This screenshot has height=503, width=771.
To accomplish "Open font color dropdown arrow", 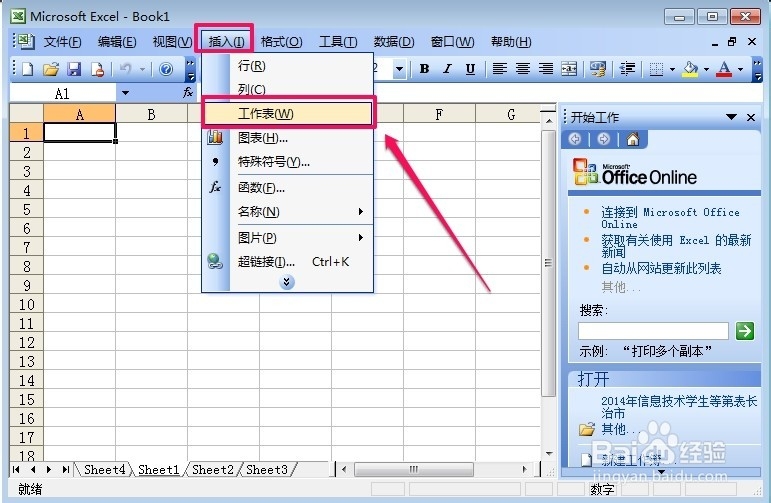I will click(x=740, y=69).
